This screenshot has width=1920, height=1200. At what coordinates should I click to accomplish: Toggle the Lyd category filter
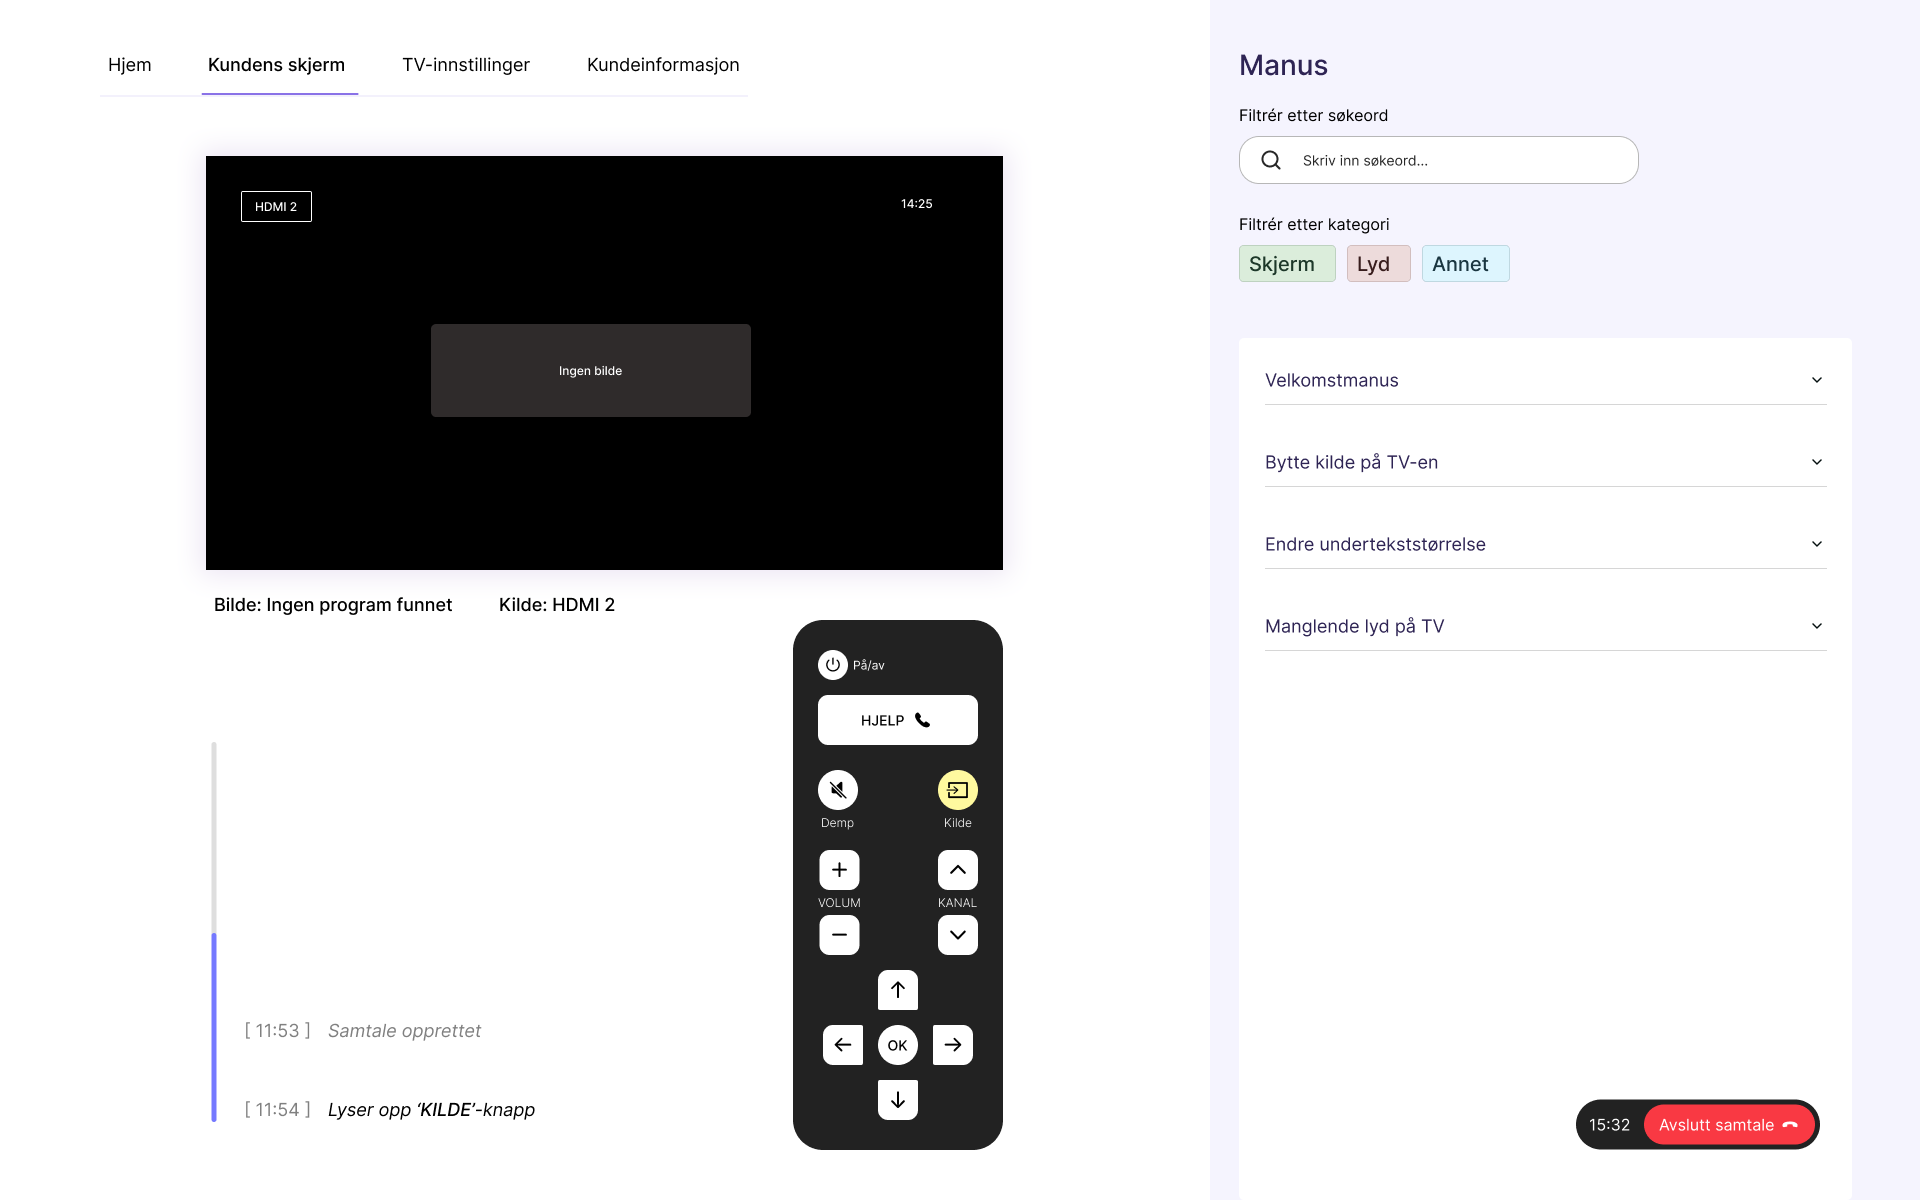pyautogui.click(x=1377, y=264)
